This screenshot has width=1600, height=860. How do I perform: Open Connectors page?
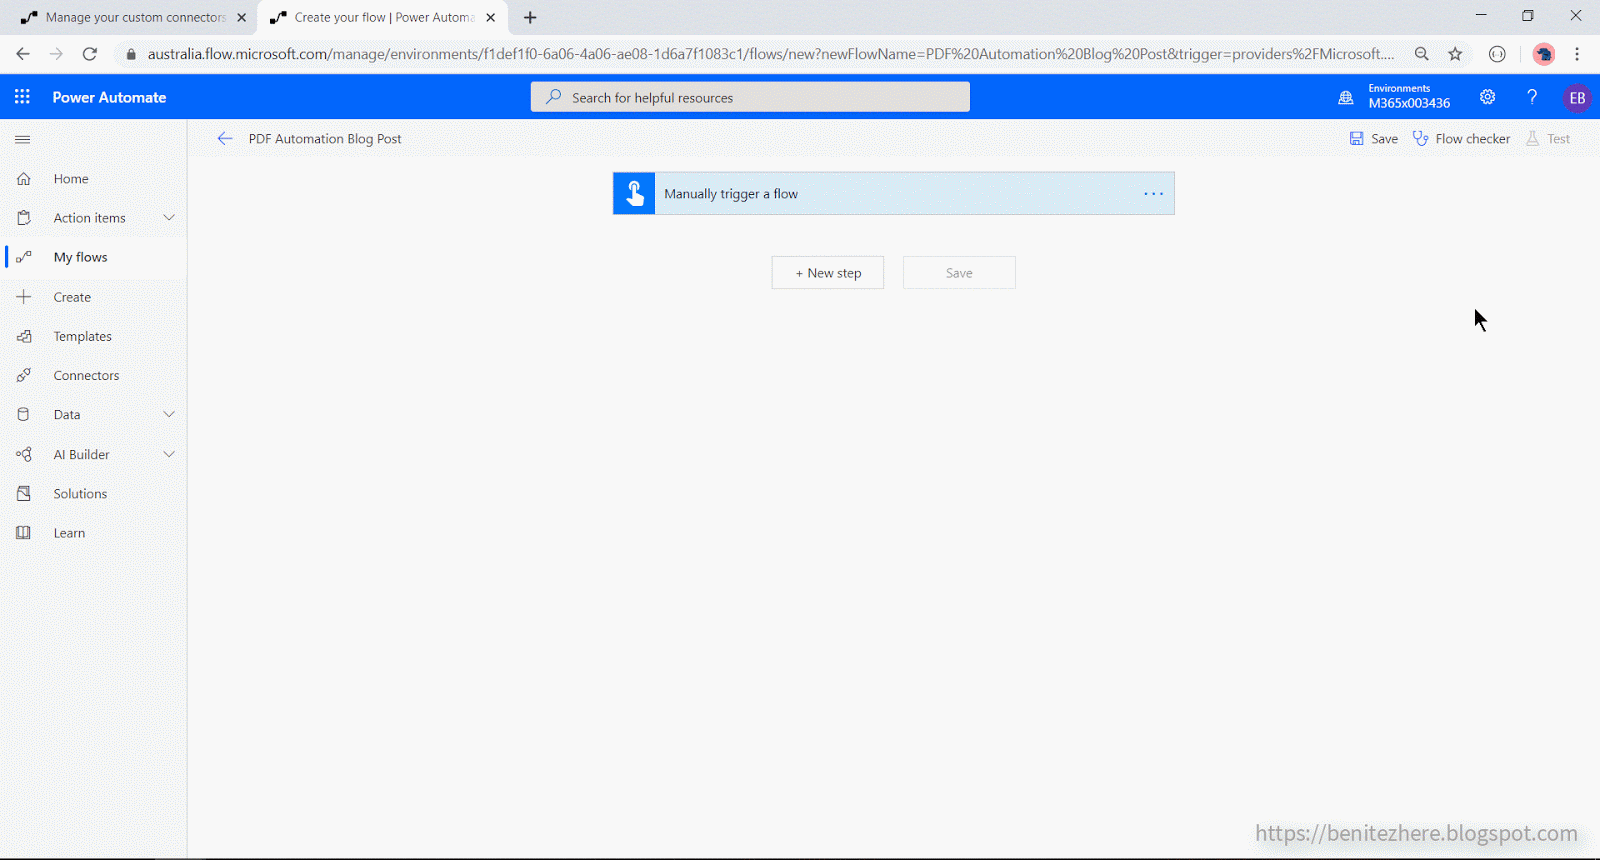pos(86,376)
